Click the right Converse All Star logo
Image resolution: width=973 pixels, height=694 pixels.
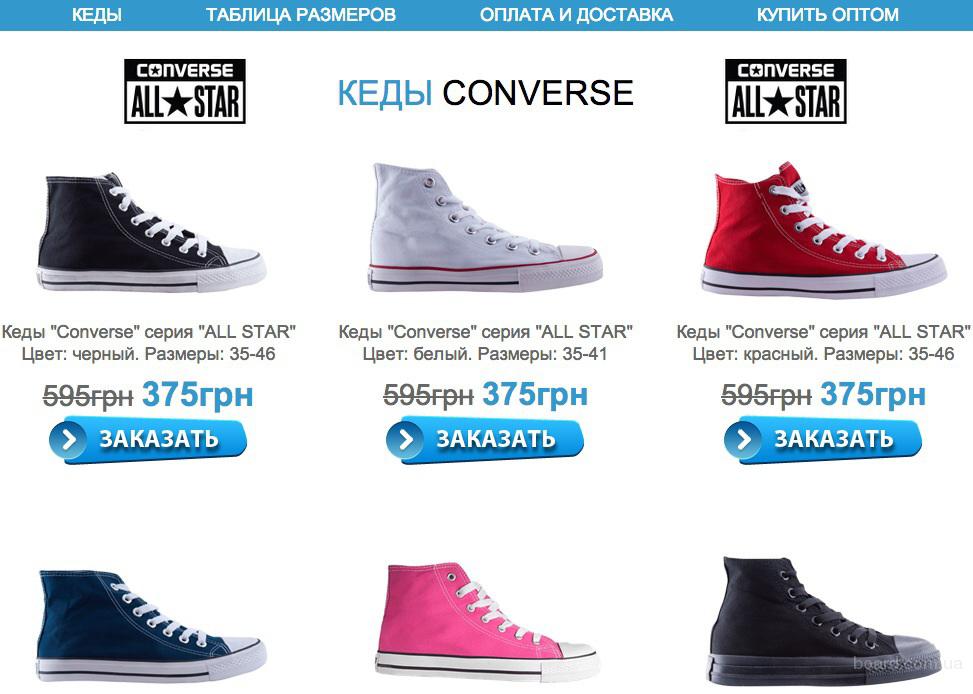(786, 91)
